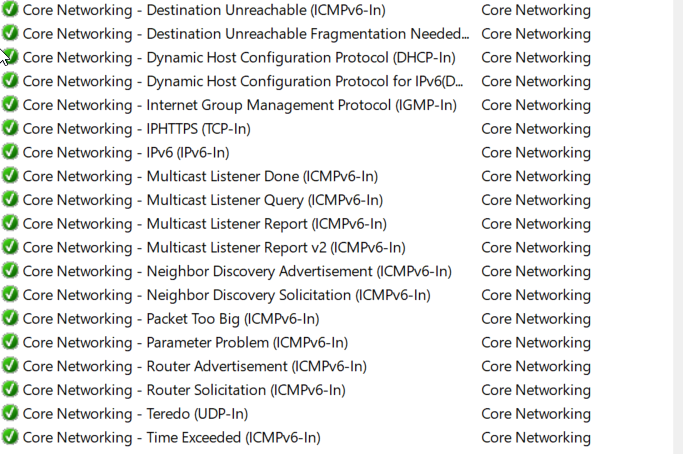The image size is (683, 454).
Task: Click the green check icon beside IPHTTPS (TCP-In)
Action: click(10, 129)
